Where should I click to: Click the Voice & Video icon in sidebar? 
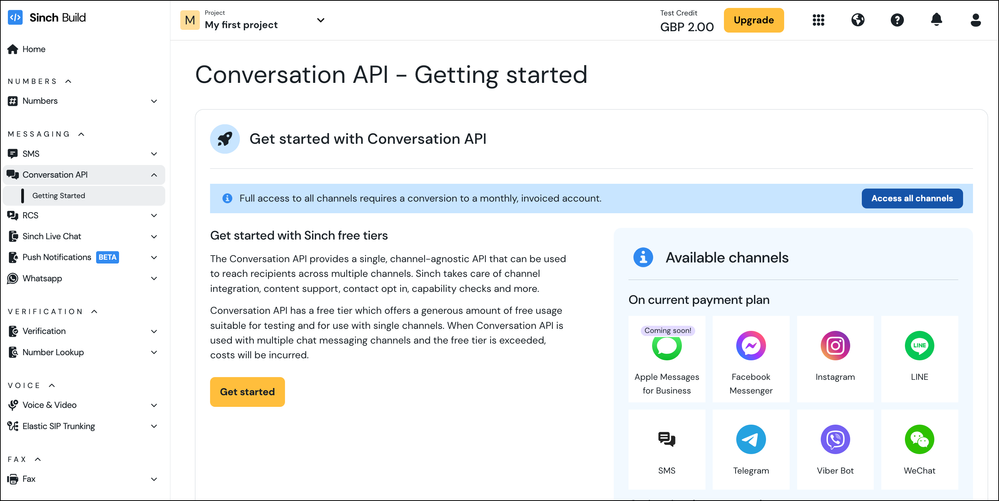click(x=13, y=405)
